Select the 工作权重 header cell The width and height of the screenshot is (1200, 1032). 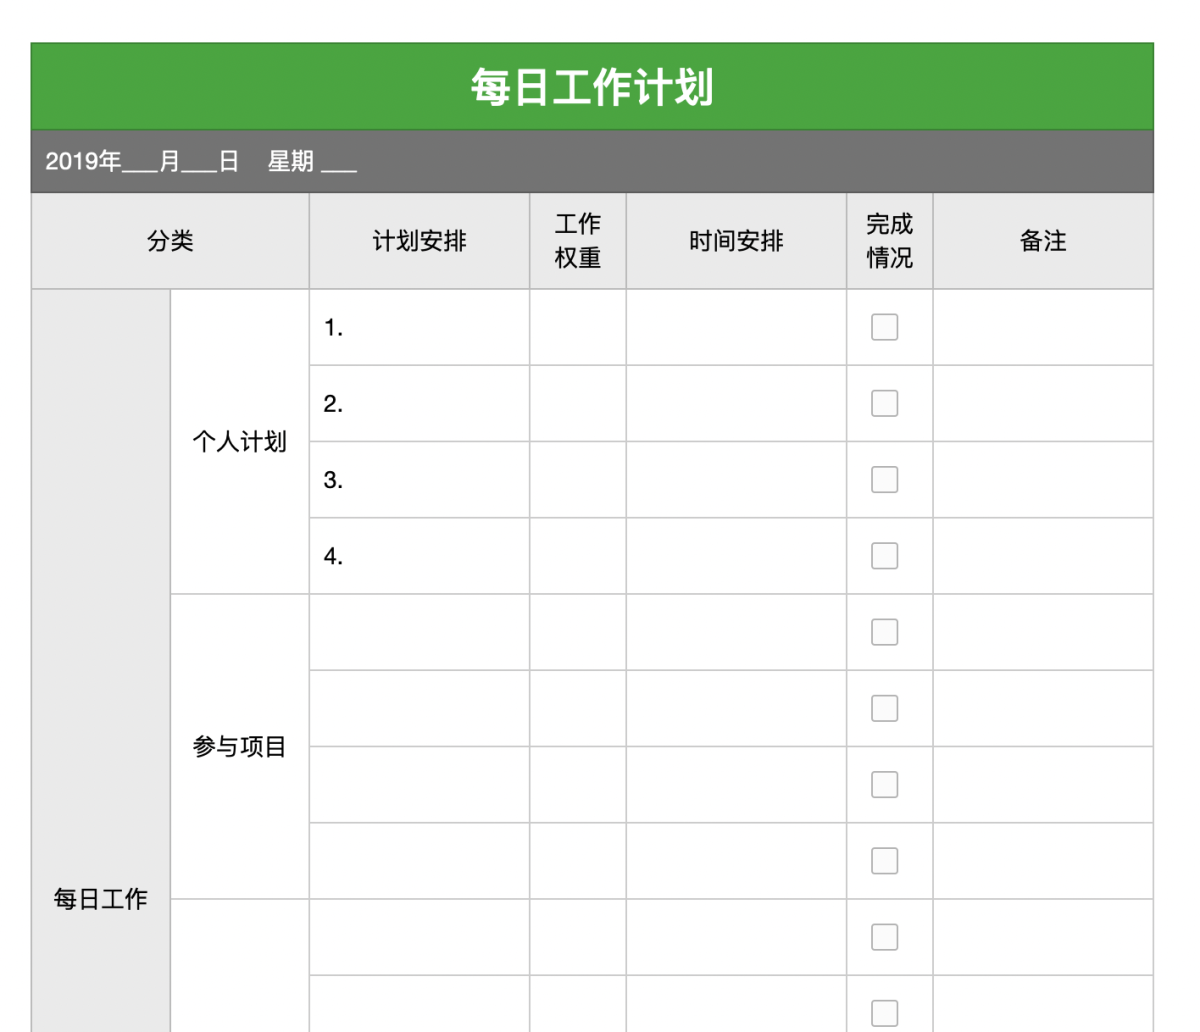pyautogui.click(x=578, y=241)
